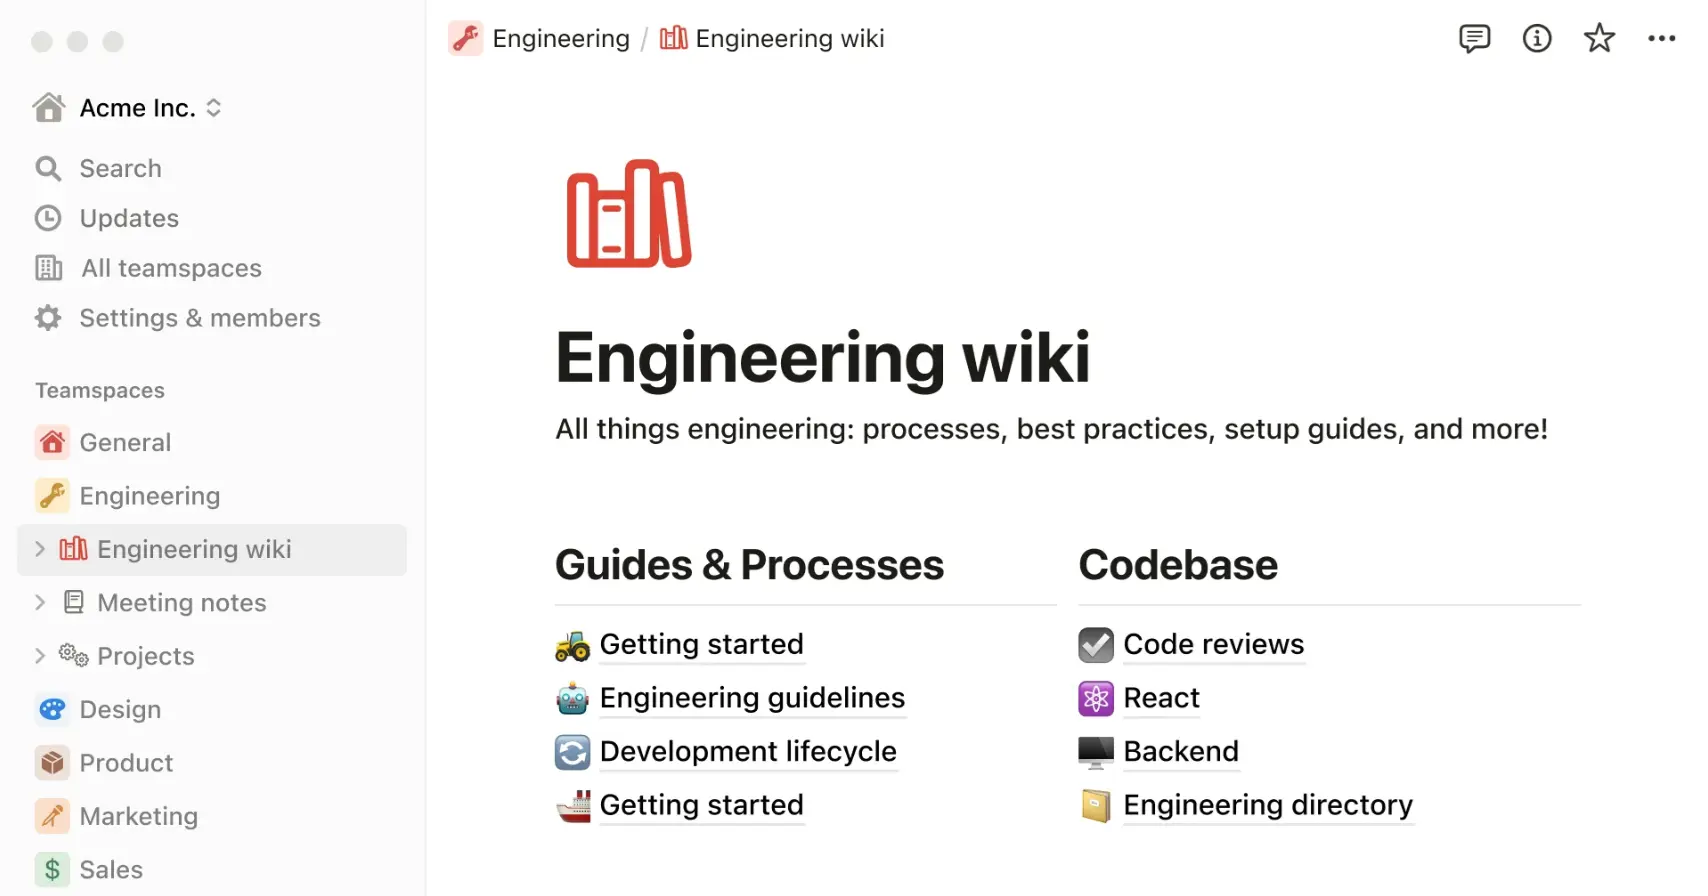
Task: Select the Sales teamspace
Action: 111,870
